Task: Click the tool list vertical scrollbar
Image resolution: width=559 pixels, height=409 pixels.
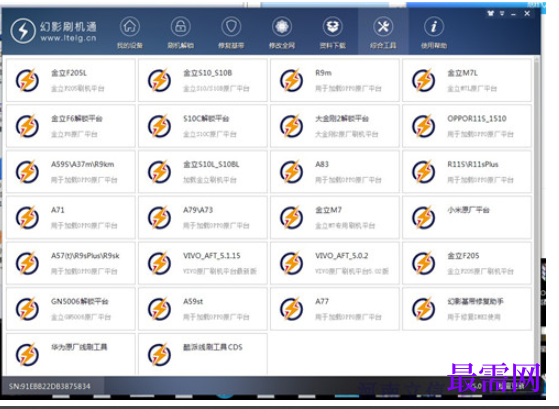Action: (x=537, y=216)
